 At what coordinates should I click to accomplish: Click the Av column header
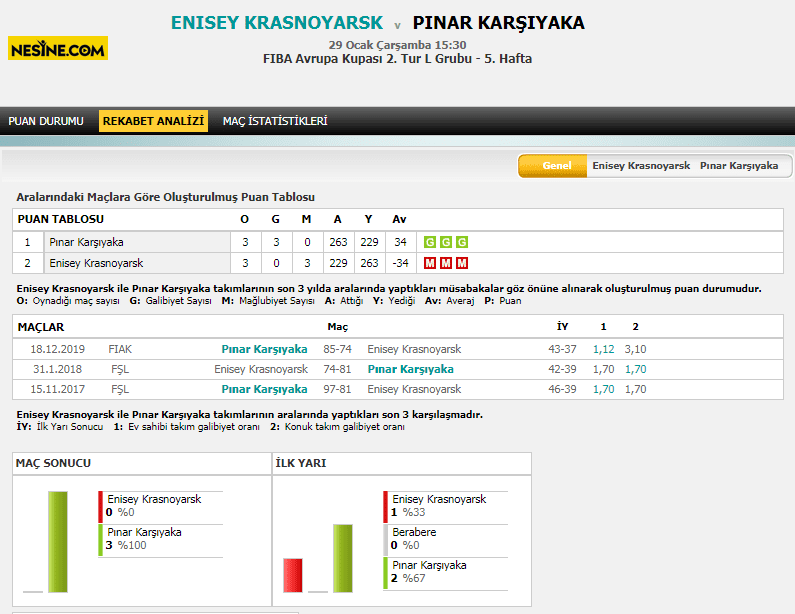click(399, 219)
